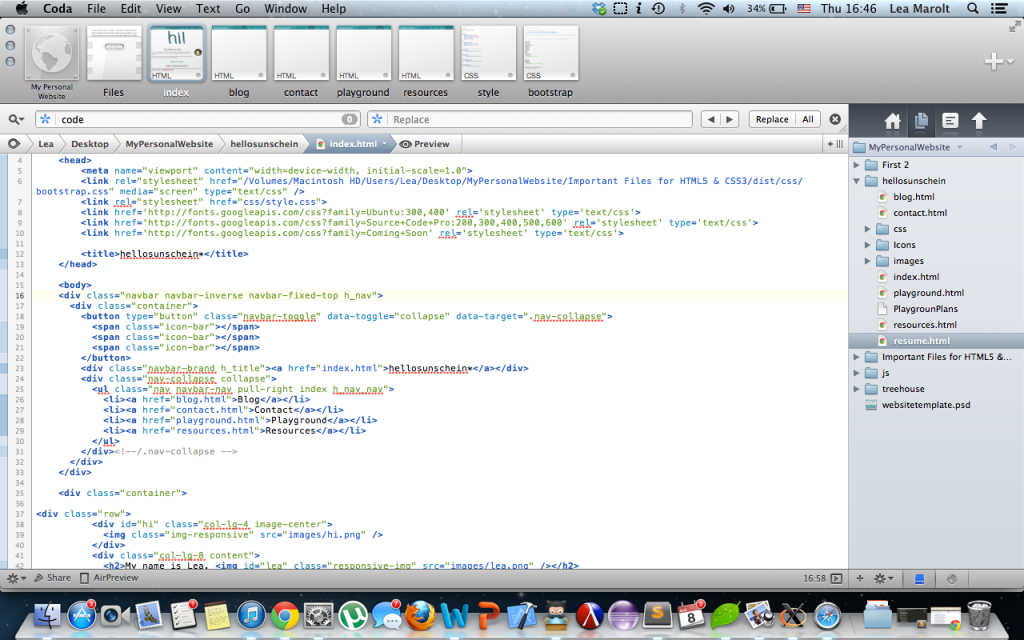
Task: Toggle Preview mode in path bar
Action: click(425, 144)
